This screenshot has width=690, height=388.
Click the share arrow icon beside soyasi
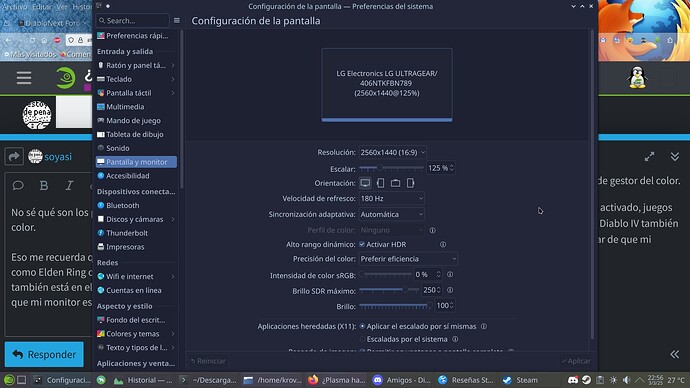(x=14, y=156)
